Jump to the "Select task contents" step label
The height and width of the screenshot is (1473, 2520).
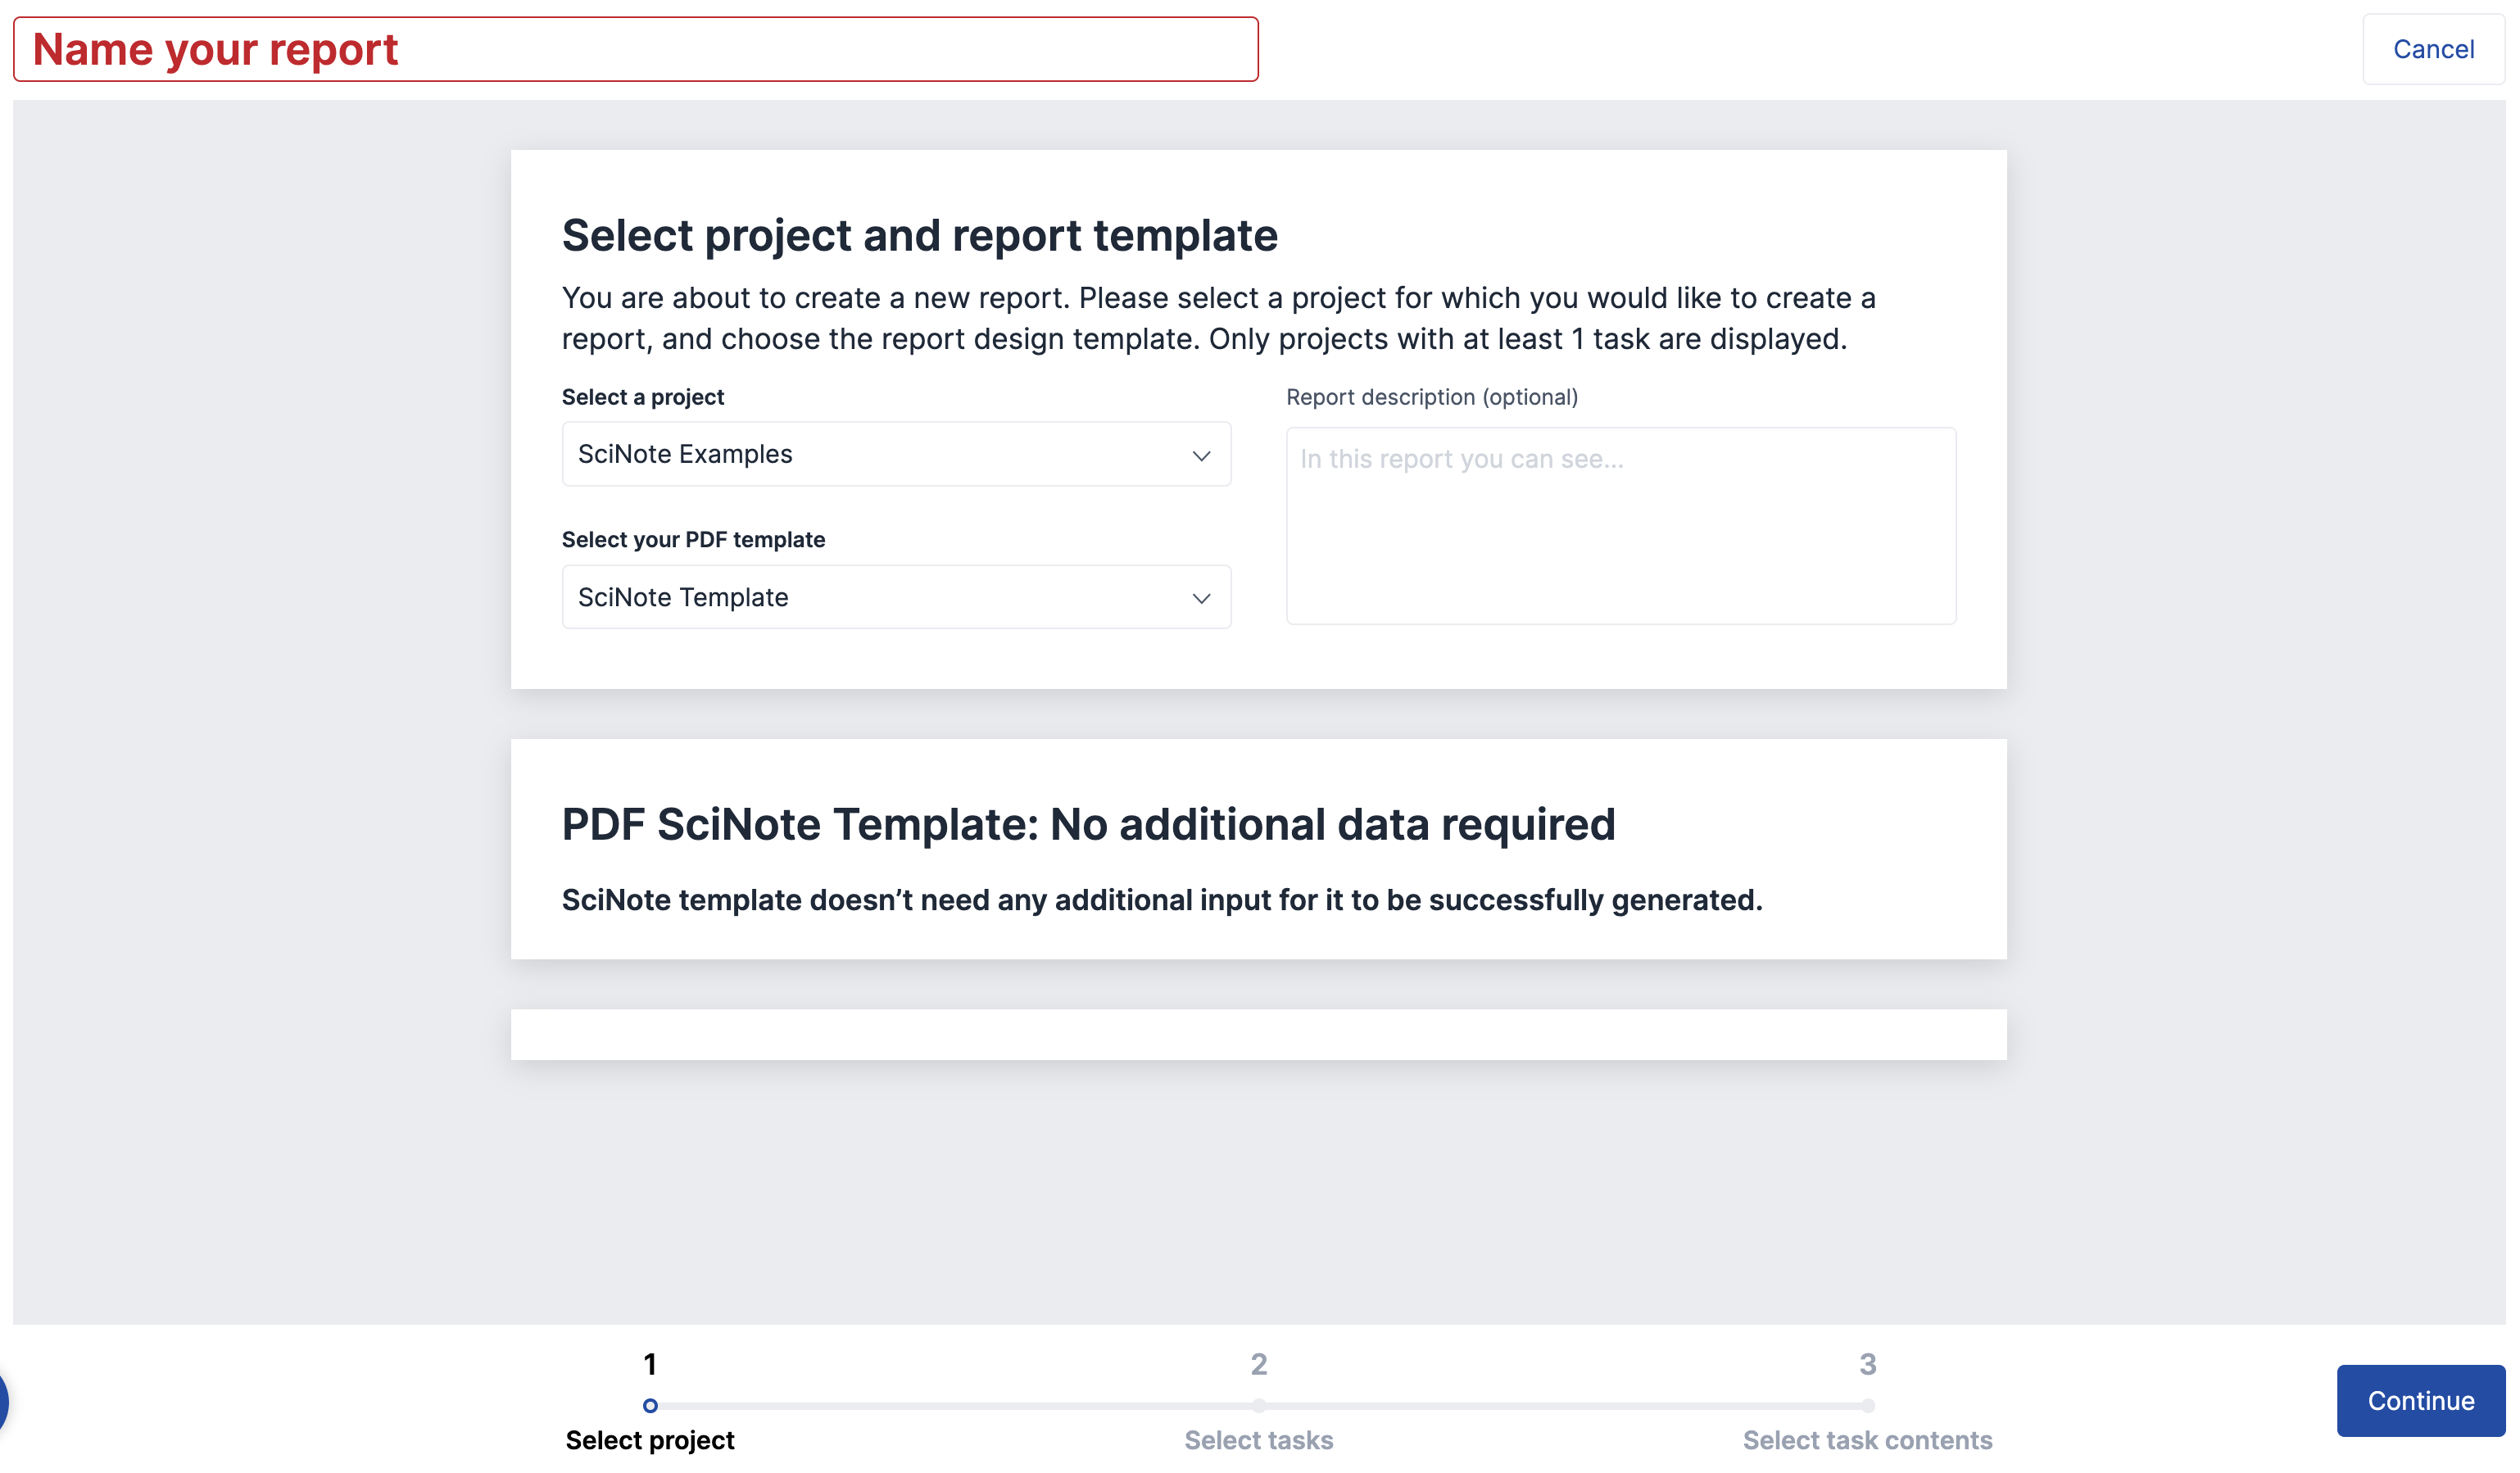click(x=1867, y=1440)
